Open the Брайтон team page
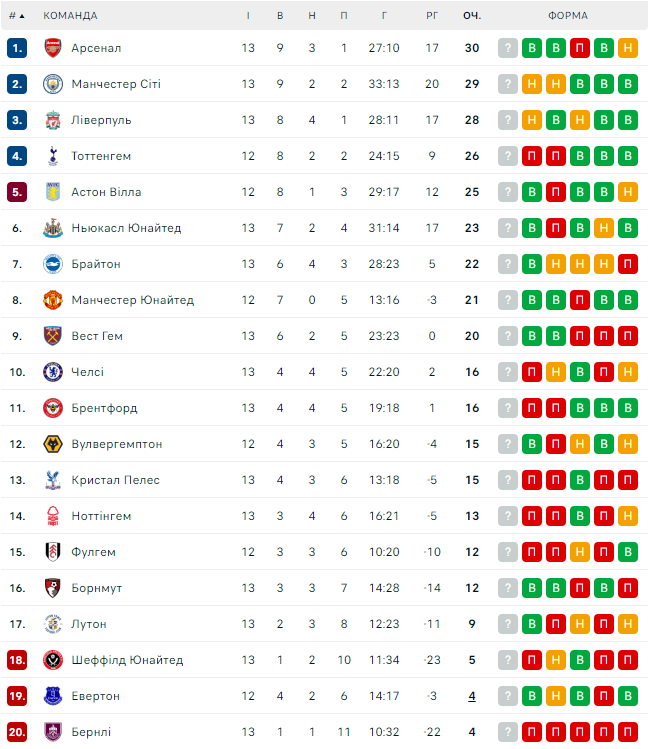 pos(96,264)
